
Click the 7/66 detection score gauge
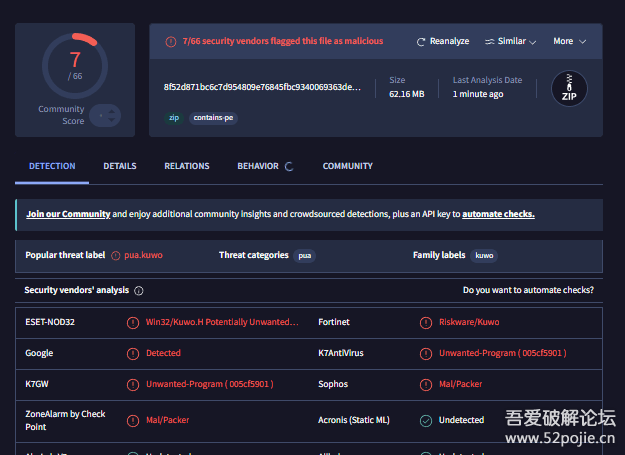tap(75, 66)
